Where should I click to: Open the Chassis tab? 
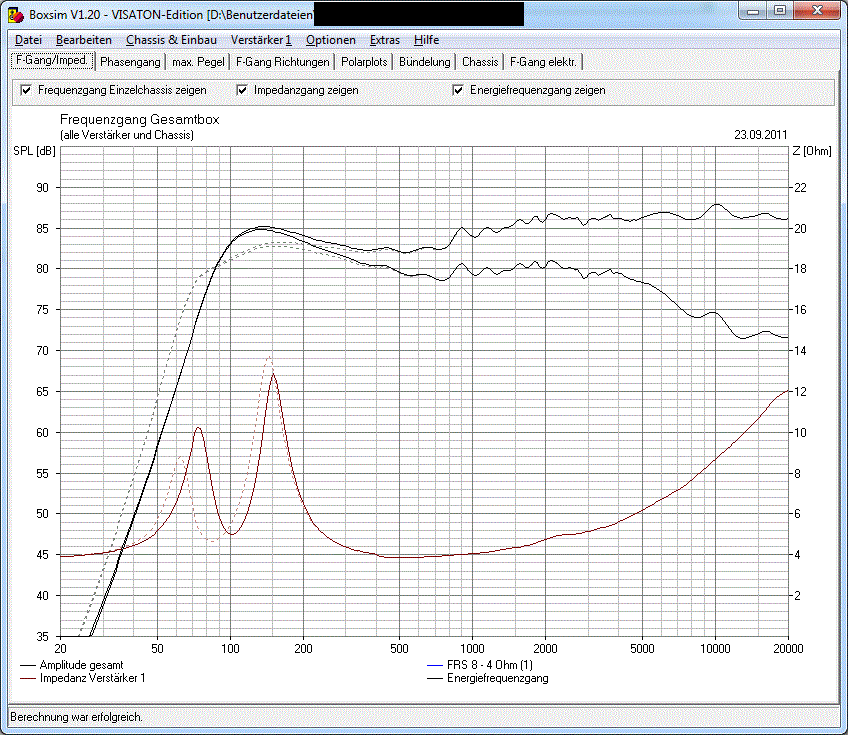(x=480, y=62)
